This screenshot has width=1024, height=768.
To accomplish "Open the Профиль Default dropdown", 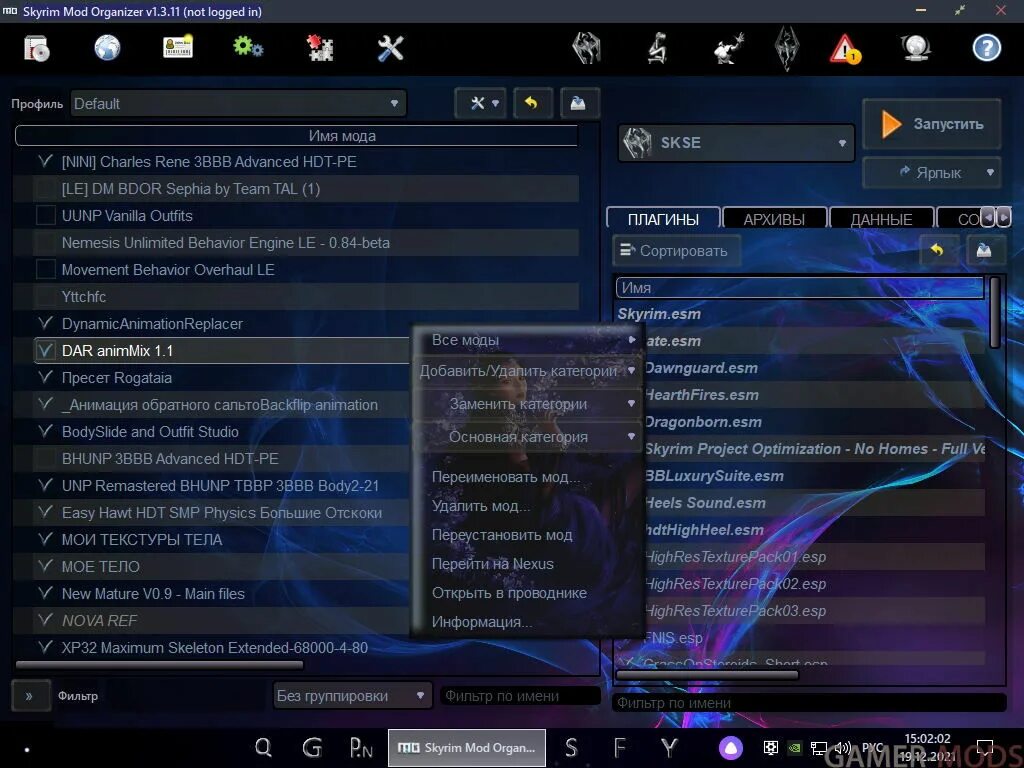I will pyautogui.click(x=238, y=103).
